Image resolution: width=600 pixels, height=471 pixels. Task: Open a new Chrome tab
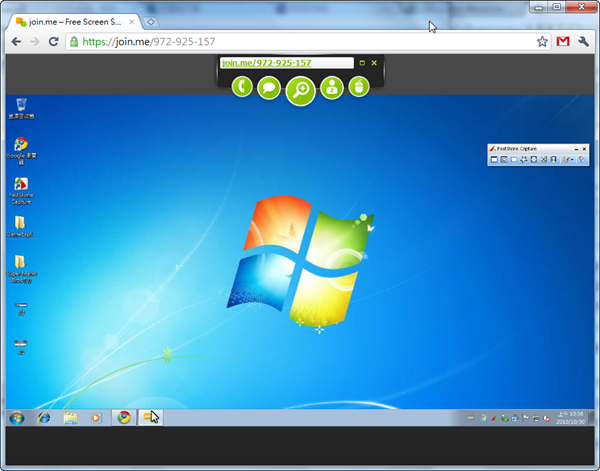pyautogui.click(x=151, y=21)
